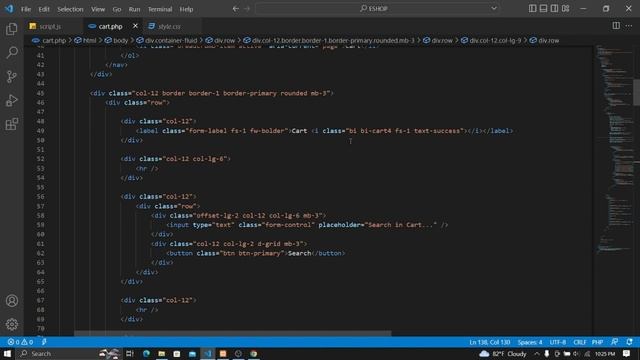
Task: Open the Run menu
Action: click(x=134, y=9)
